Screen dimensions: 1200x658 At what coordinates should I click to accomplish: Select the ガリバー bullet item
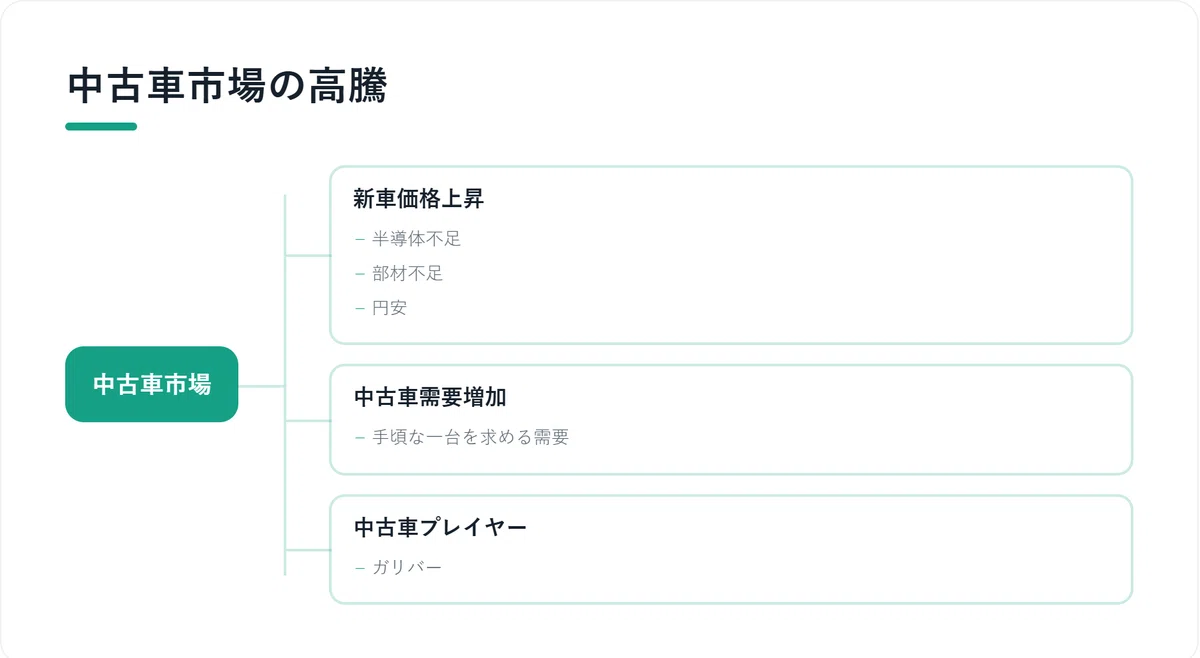pyautogui.click(x=407, y=567)
